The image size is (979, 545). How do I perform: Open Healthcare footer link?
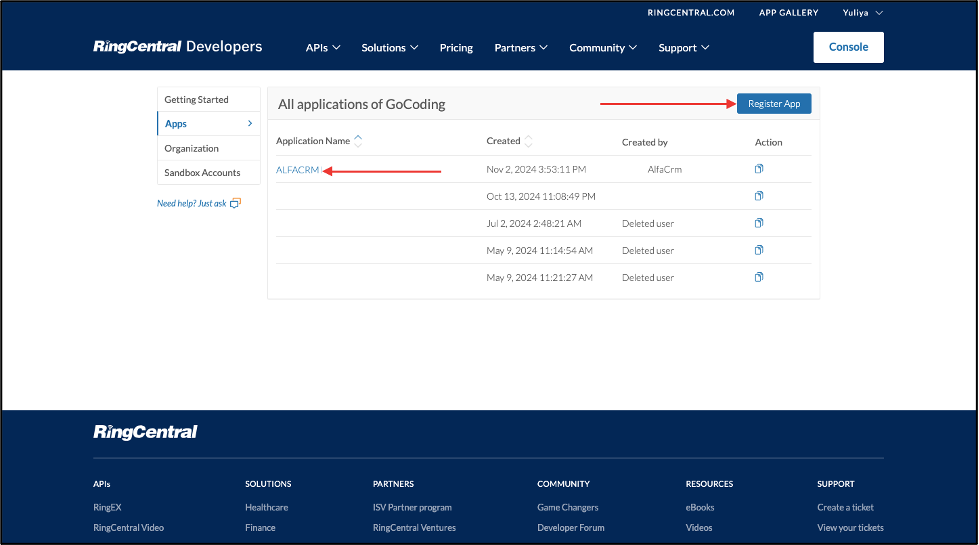click(267, 508)
